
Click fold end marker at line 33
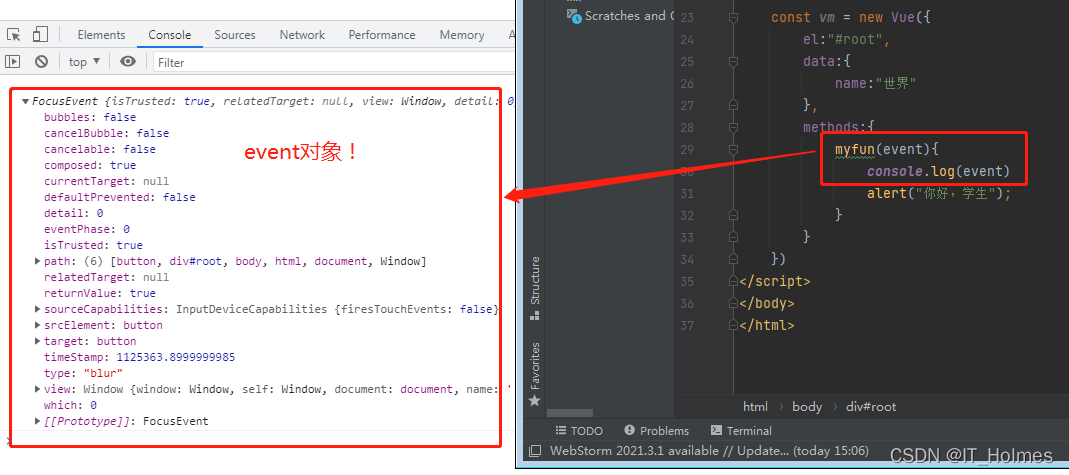(734, 236)
